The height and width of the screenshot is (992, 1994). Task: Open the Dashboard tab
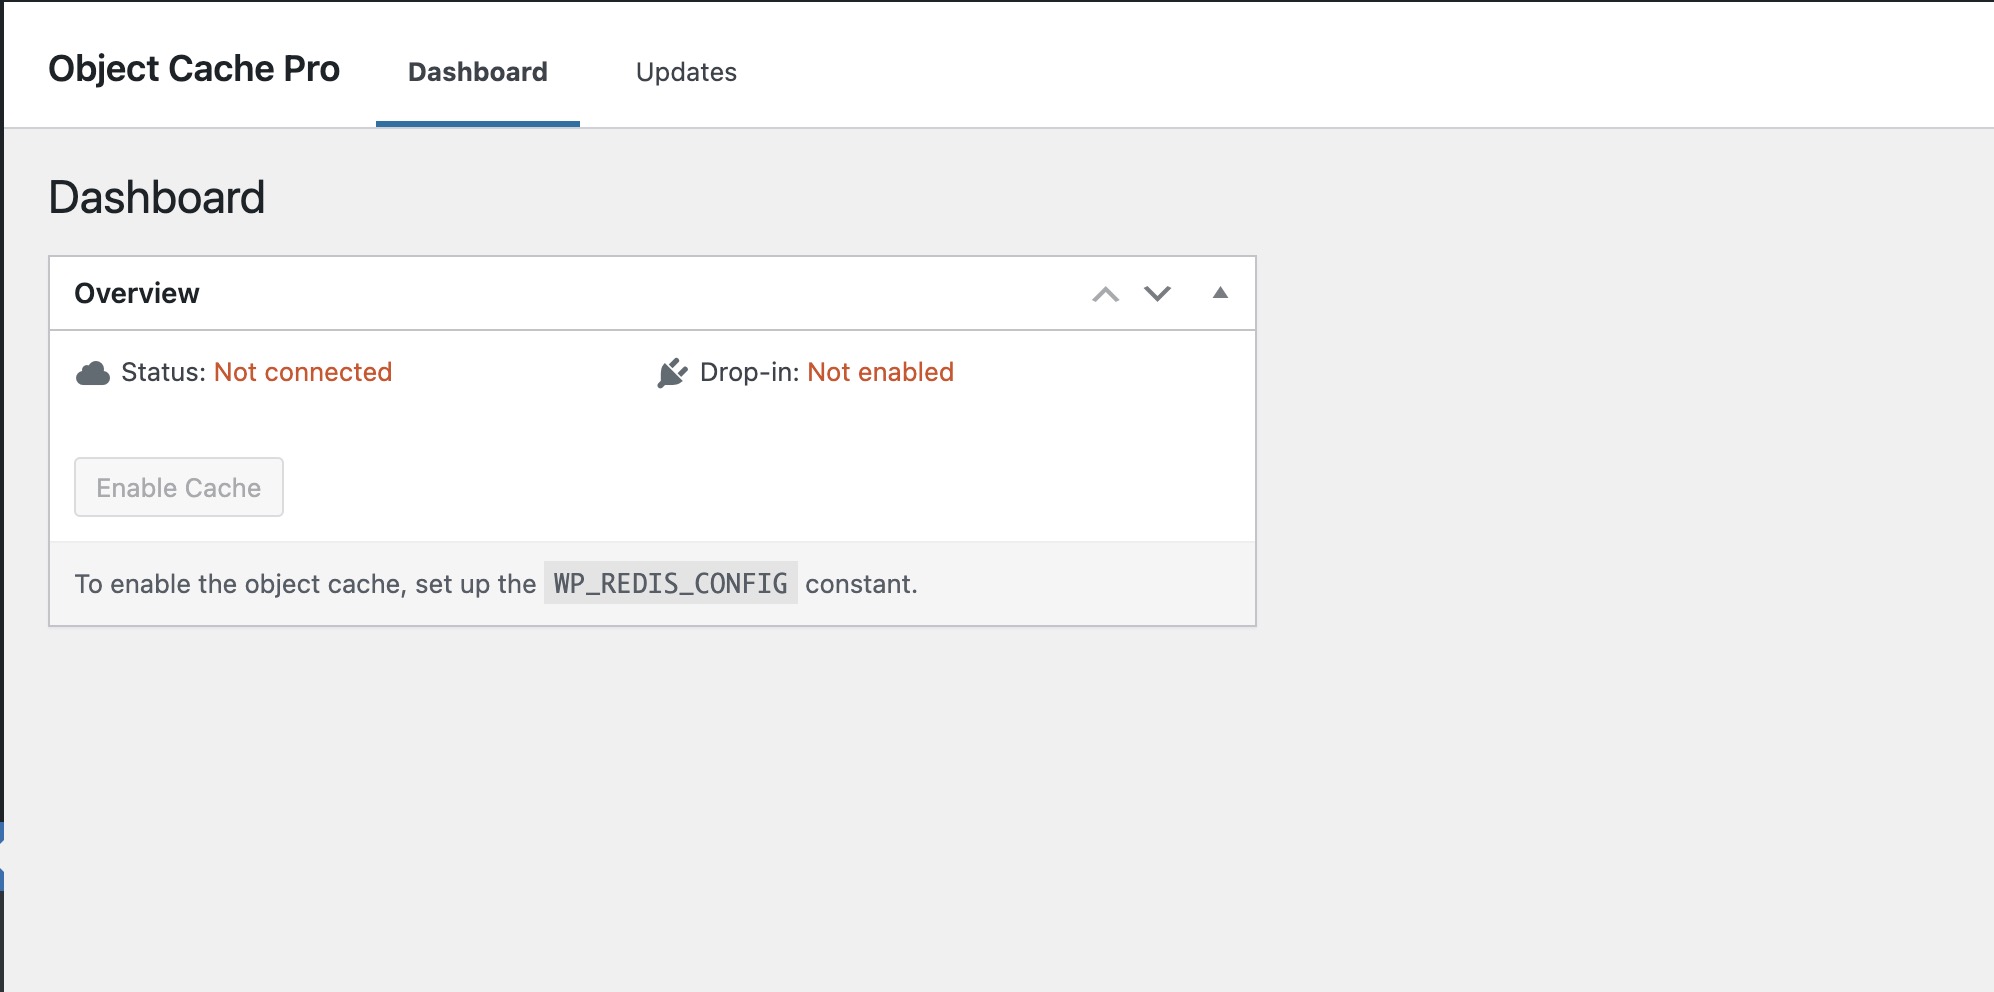[478, 72]
